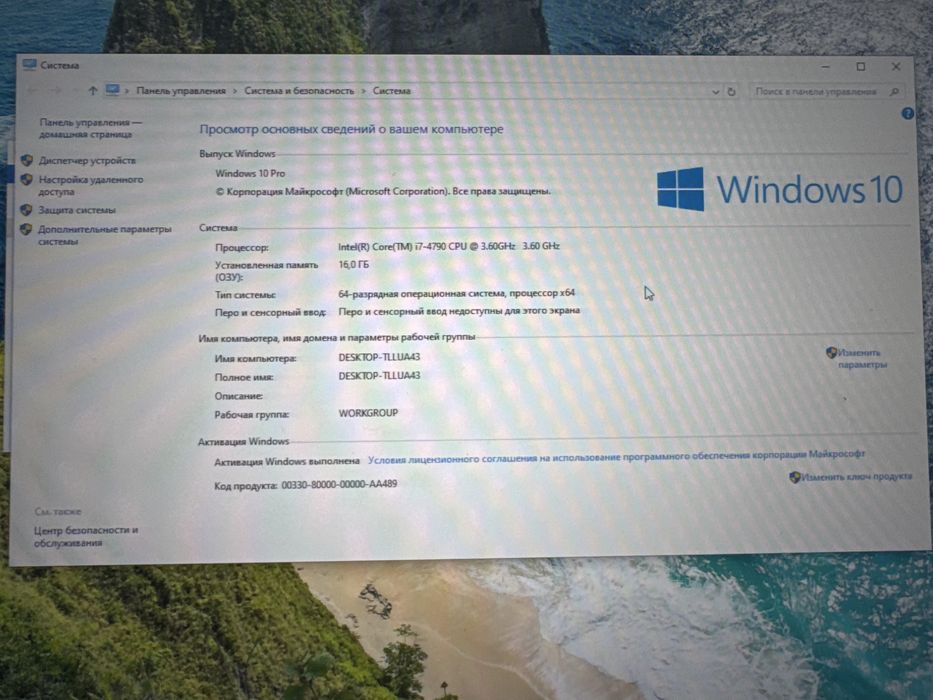The image size is (933, 700).
Task: Click Изменить ключ продукта link
Action: 856,476
